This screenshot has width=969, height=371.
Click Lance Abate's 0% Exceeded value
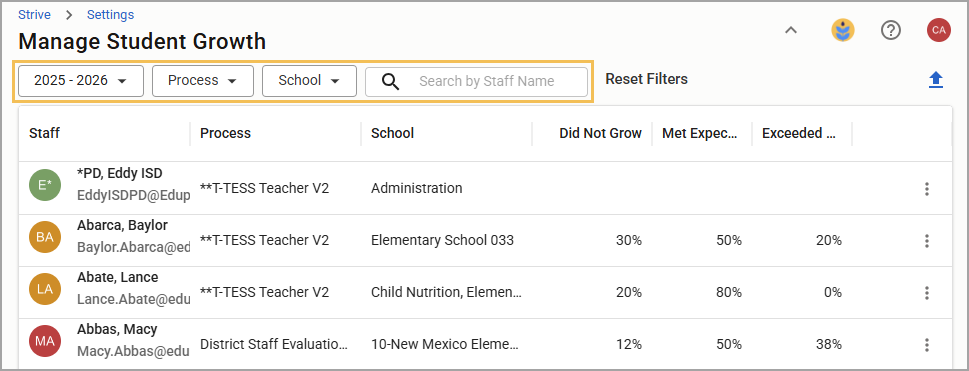pos(832,292)
